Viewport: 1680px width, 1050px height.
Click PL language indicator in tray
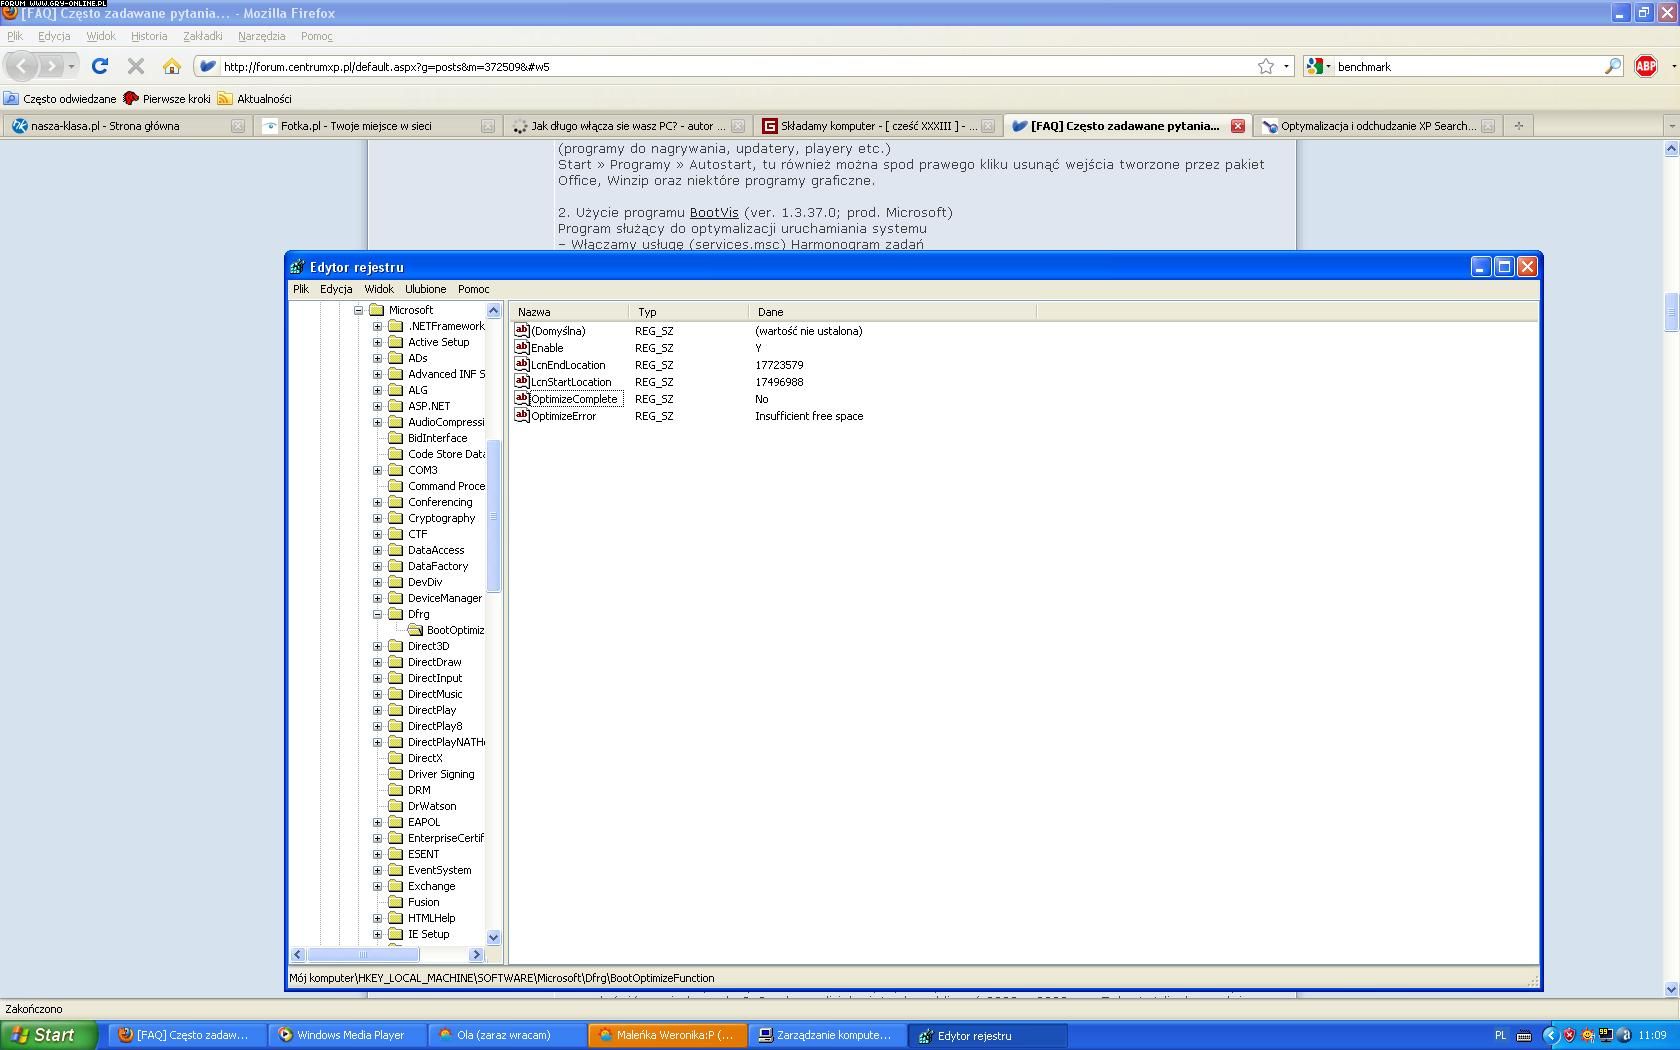click(x=1500, y=1035)
